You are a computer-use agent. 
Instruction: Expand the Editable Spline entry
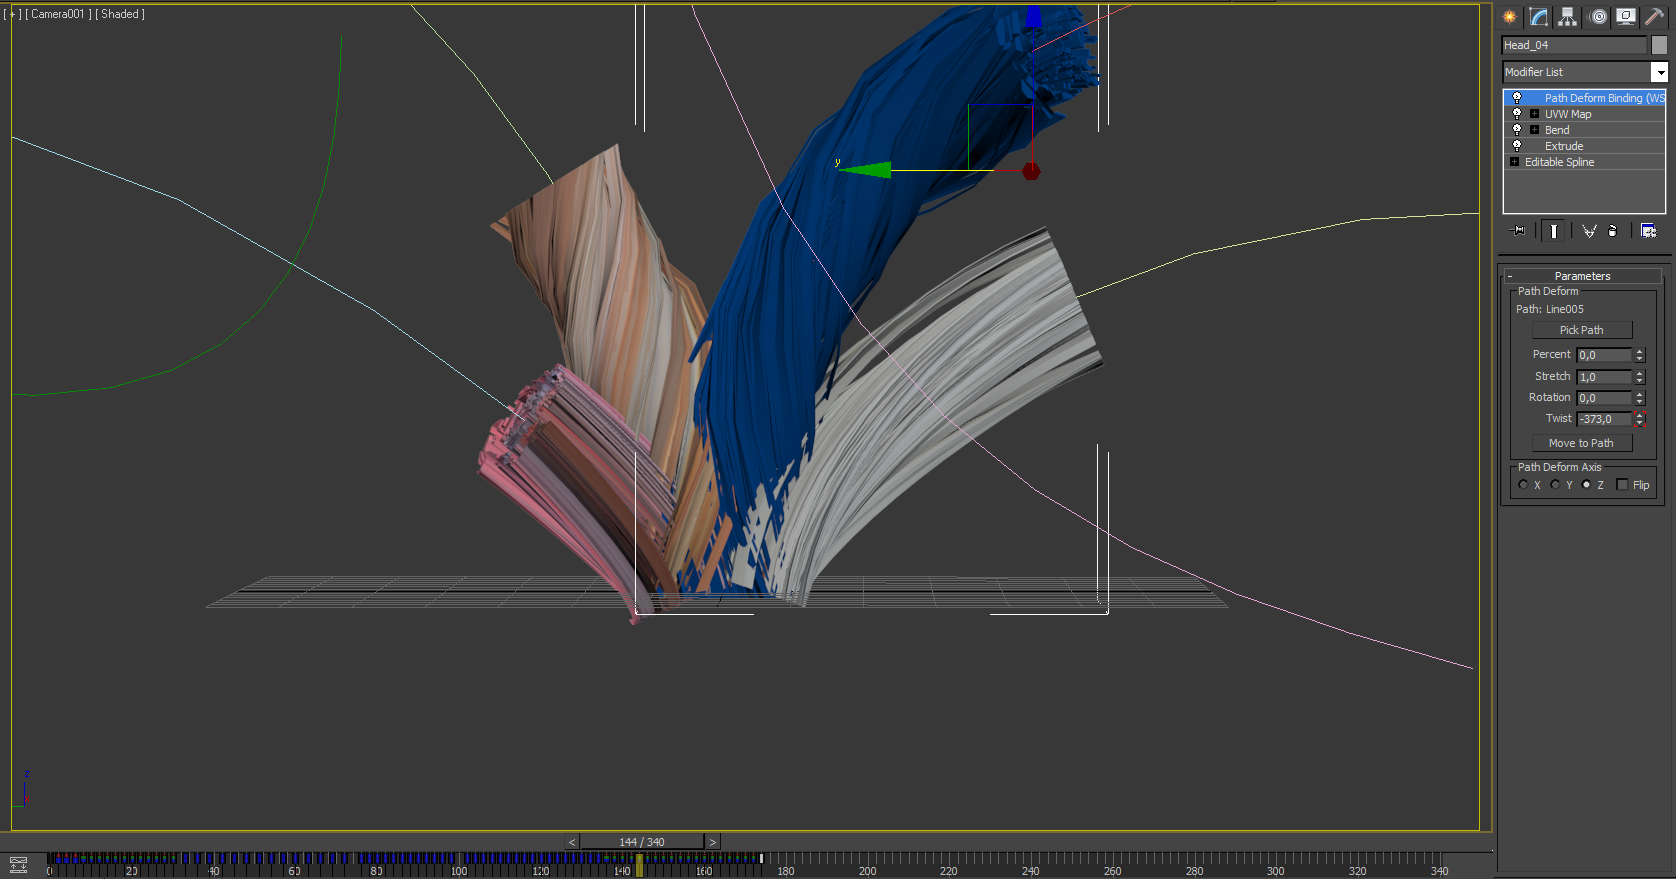(1514, 162)
